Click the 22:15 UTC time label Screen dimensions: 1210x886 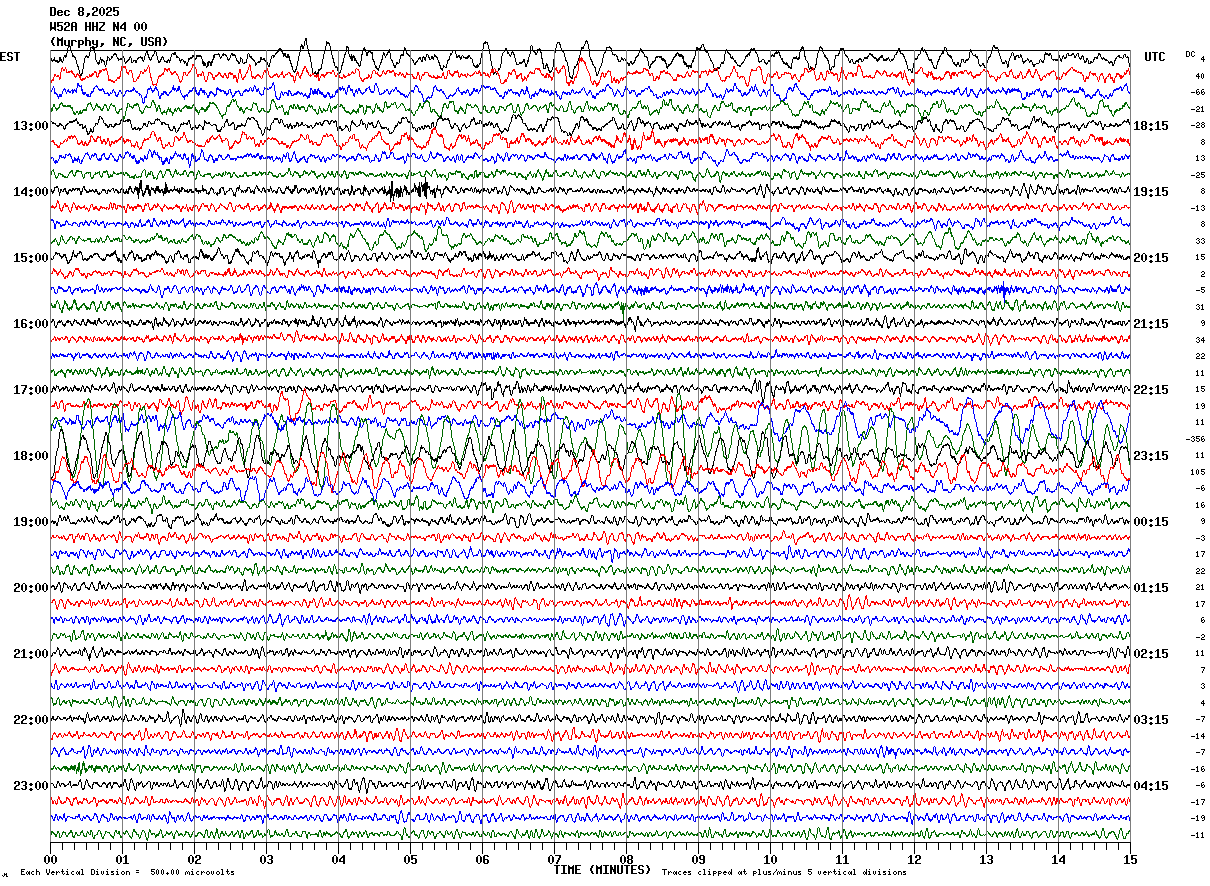[1150, 390]
